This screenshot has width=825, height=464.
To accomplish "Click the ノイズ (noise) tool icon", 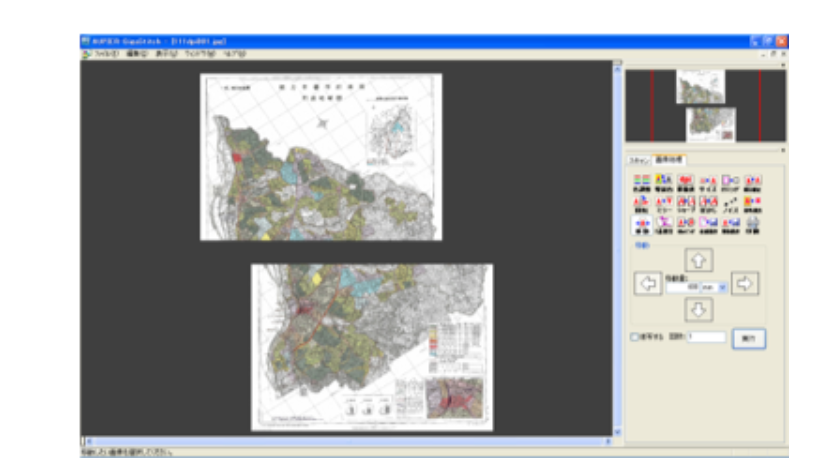I will coord(730,203).
